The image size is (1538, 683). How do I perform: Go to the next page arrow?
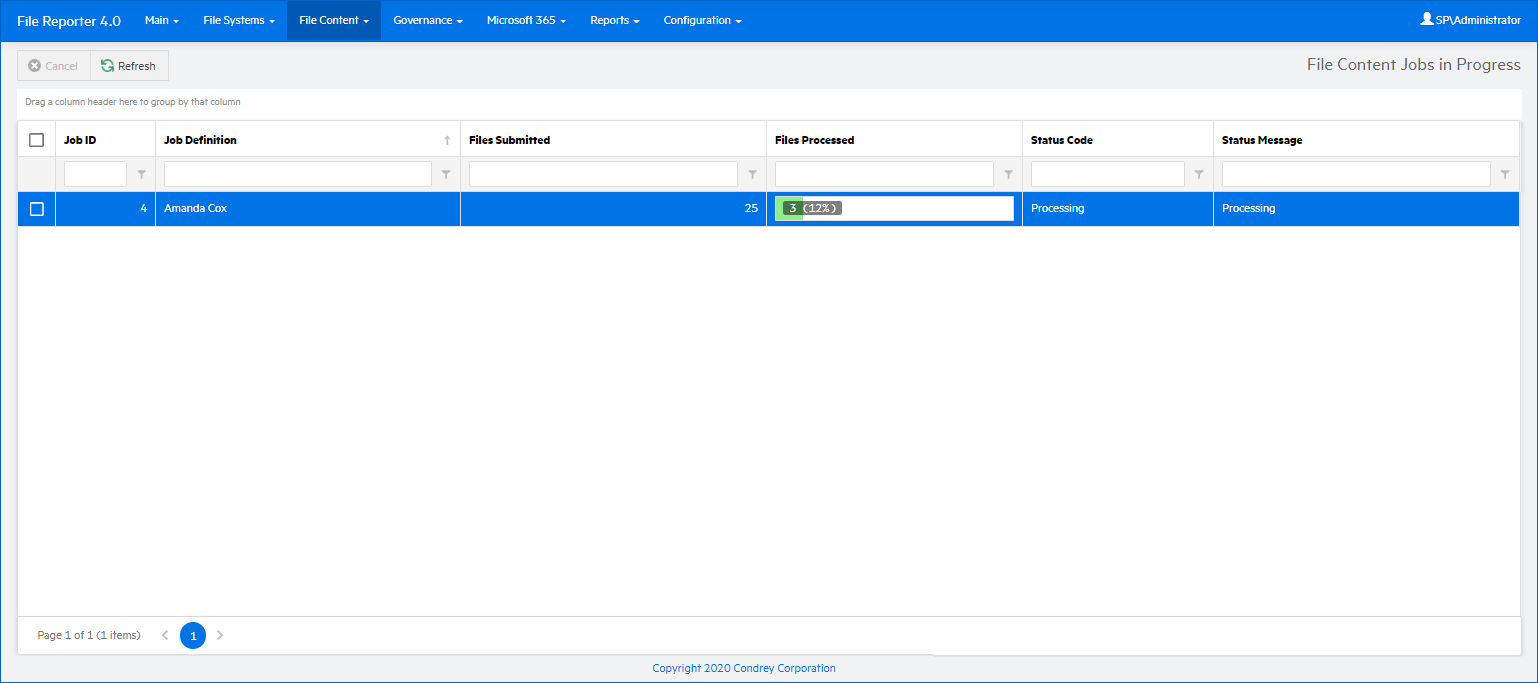[220, 635]
